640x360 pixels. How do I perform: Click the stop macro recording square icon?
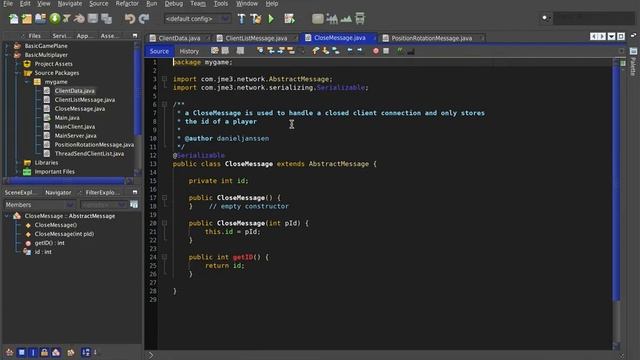pyautogui.click(x=386, y=51)
